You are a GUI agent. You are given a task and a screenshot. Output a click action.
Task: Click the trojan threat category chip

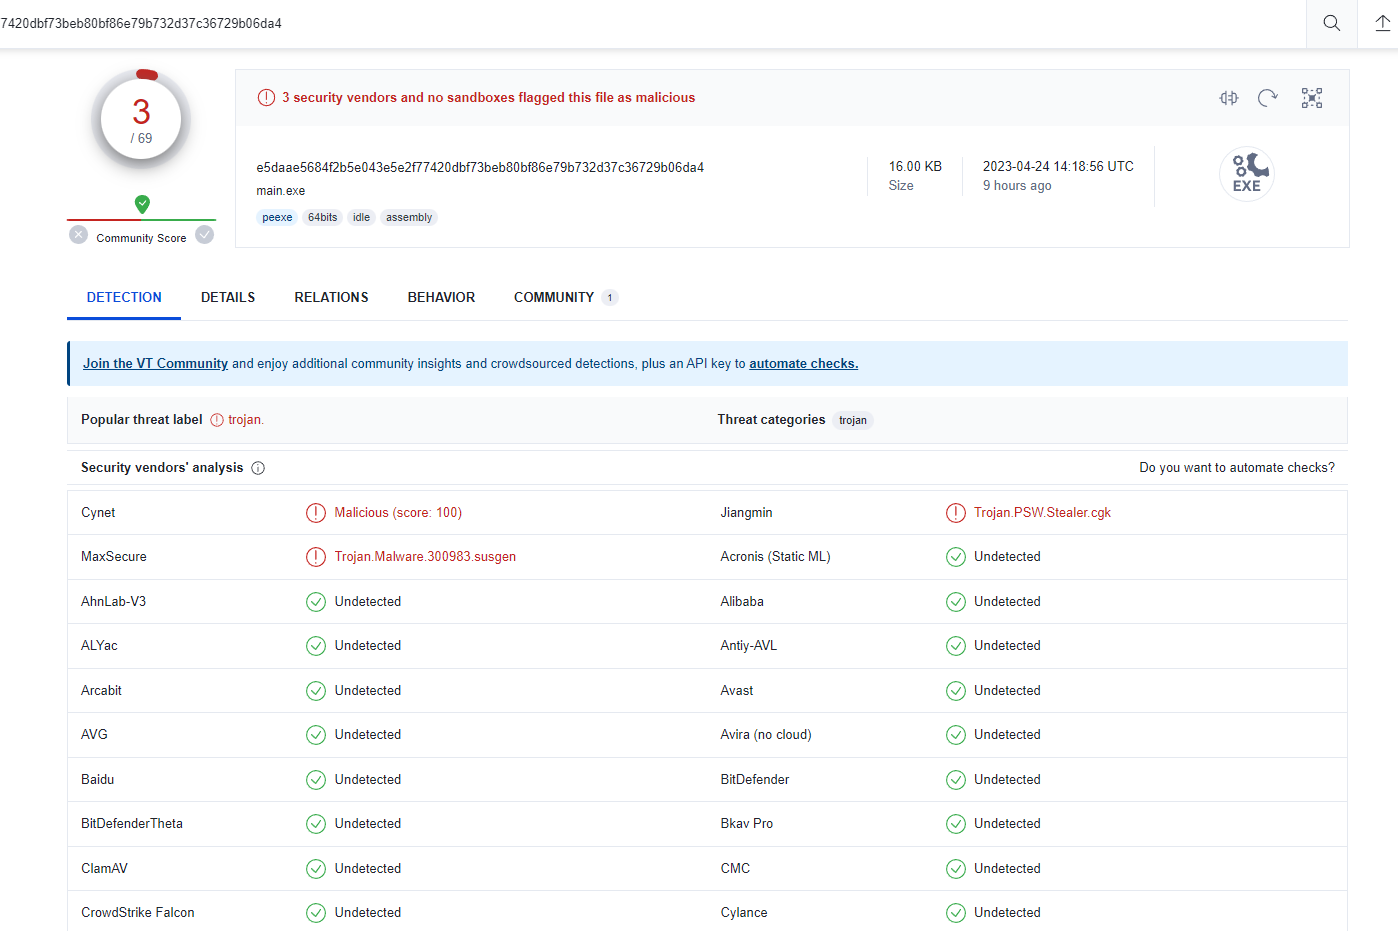853,420
